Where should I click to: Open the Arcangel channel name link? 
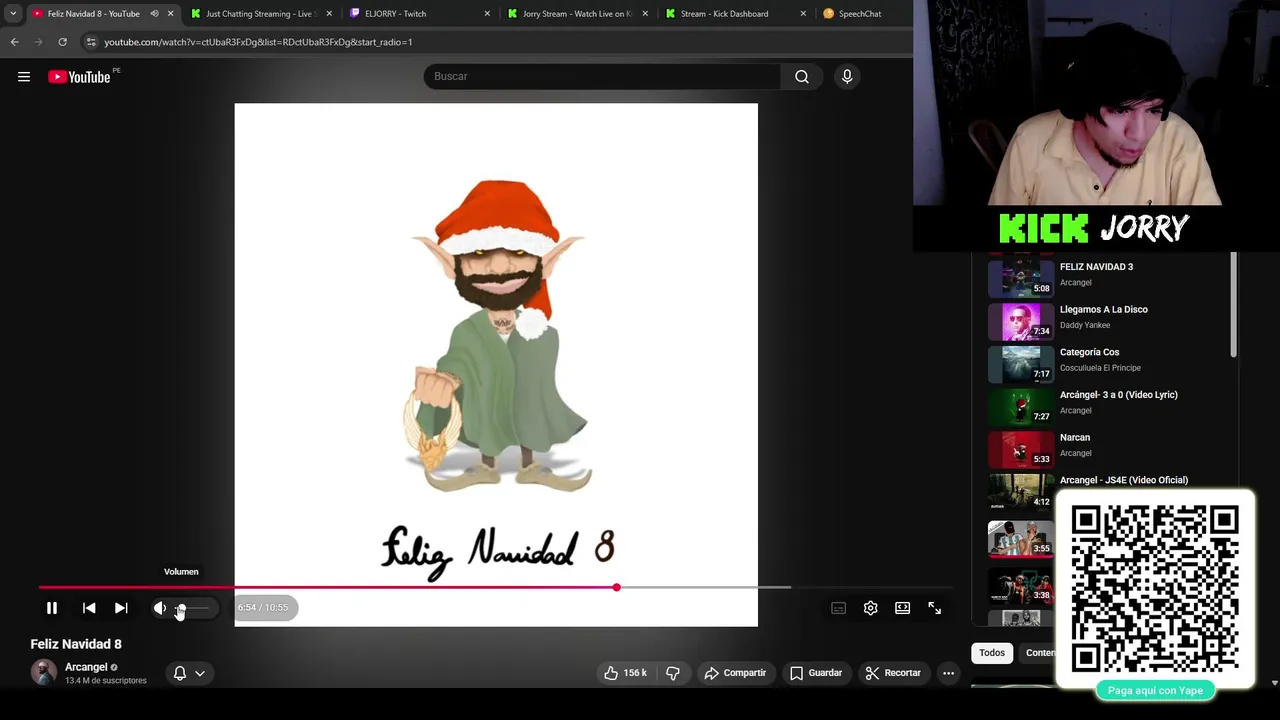(86, 667)
